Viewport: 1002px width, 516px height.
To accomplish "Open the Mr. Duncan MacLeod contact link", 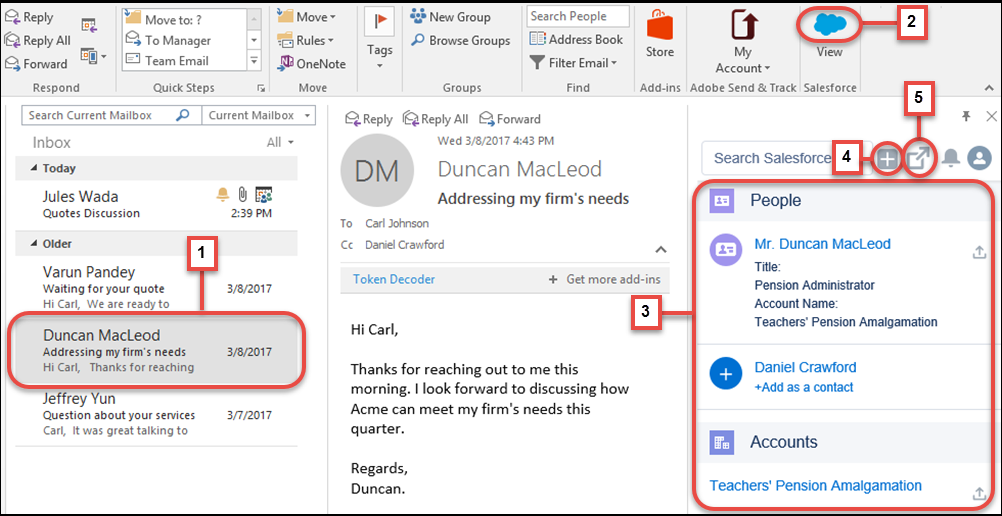I will [822, 244].
